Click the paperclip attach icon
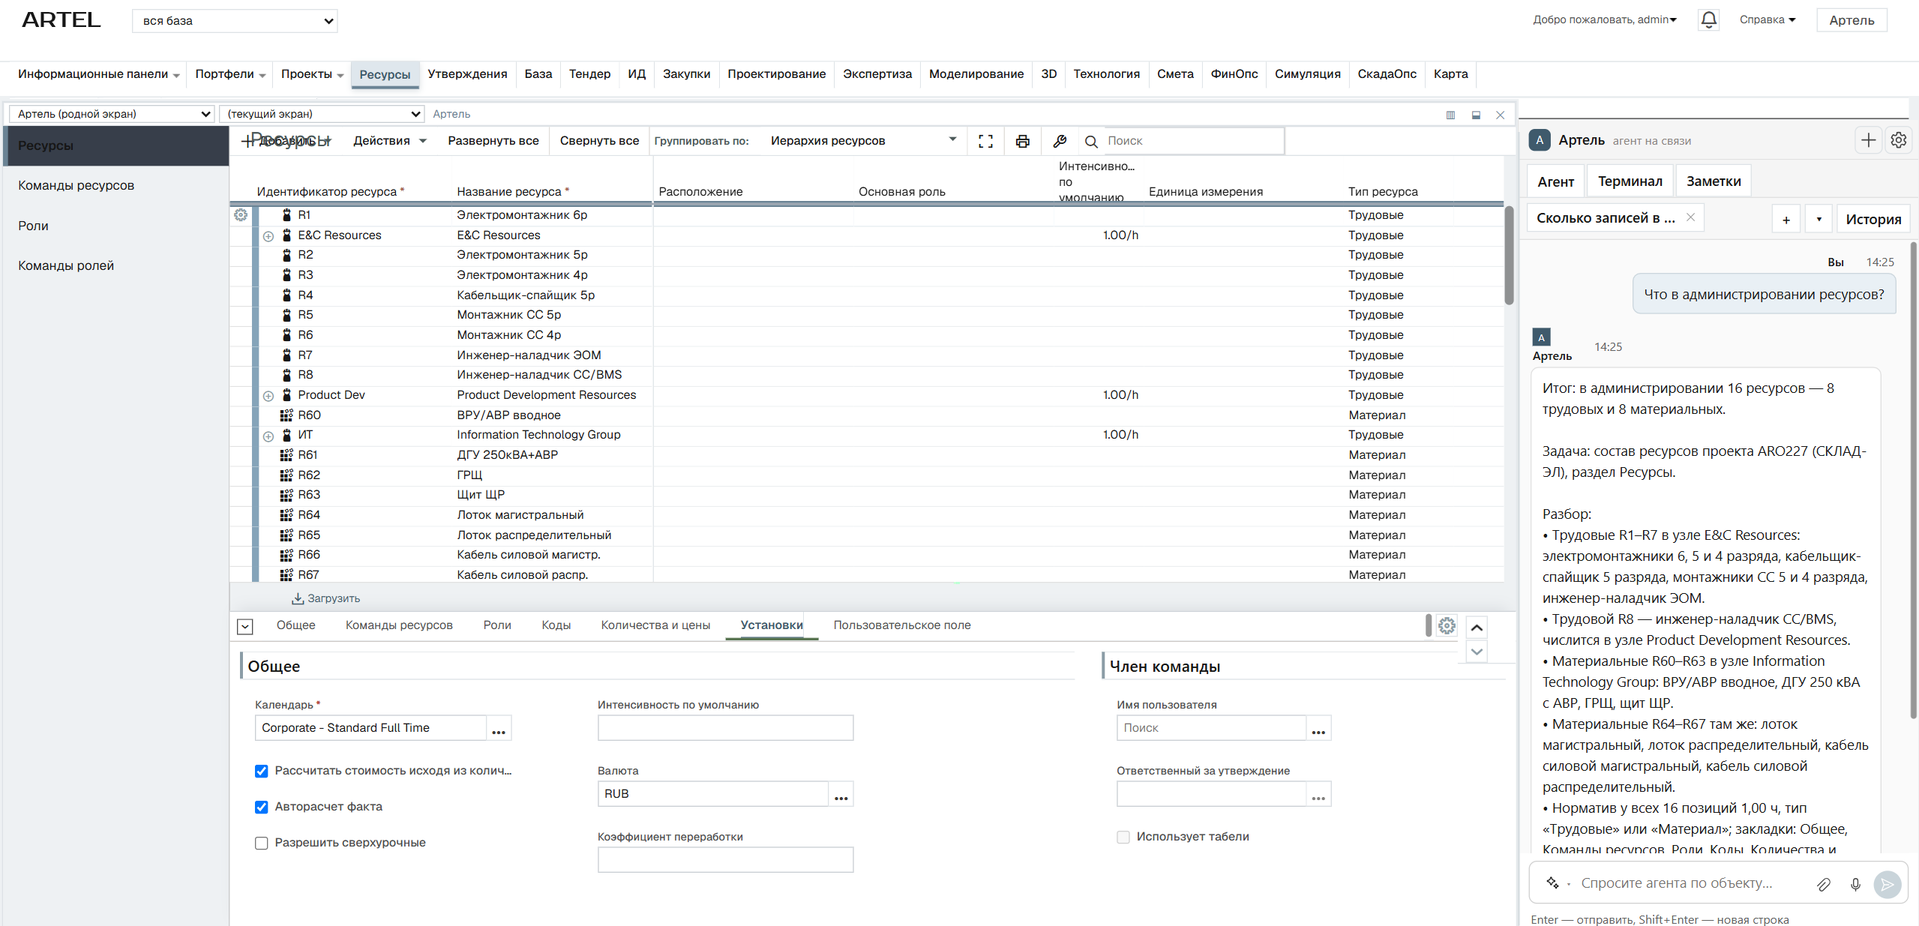Screen dimensions: 1919x926 [1824, 884]
